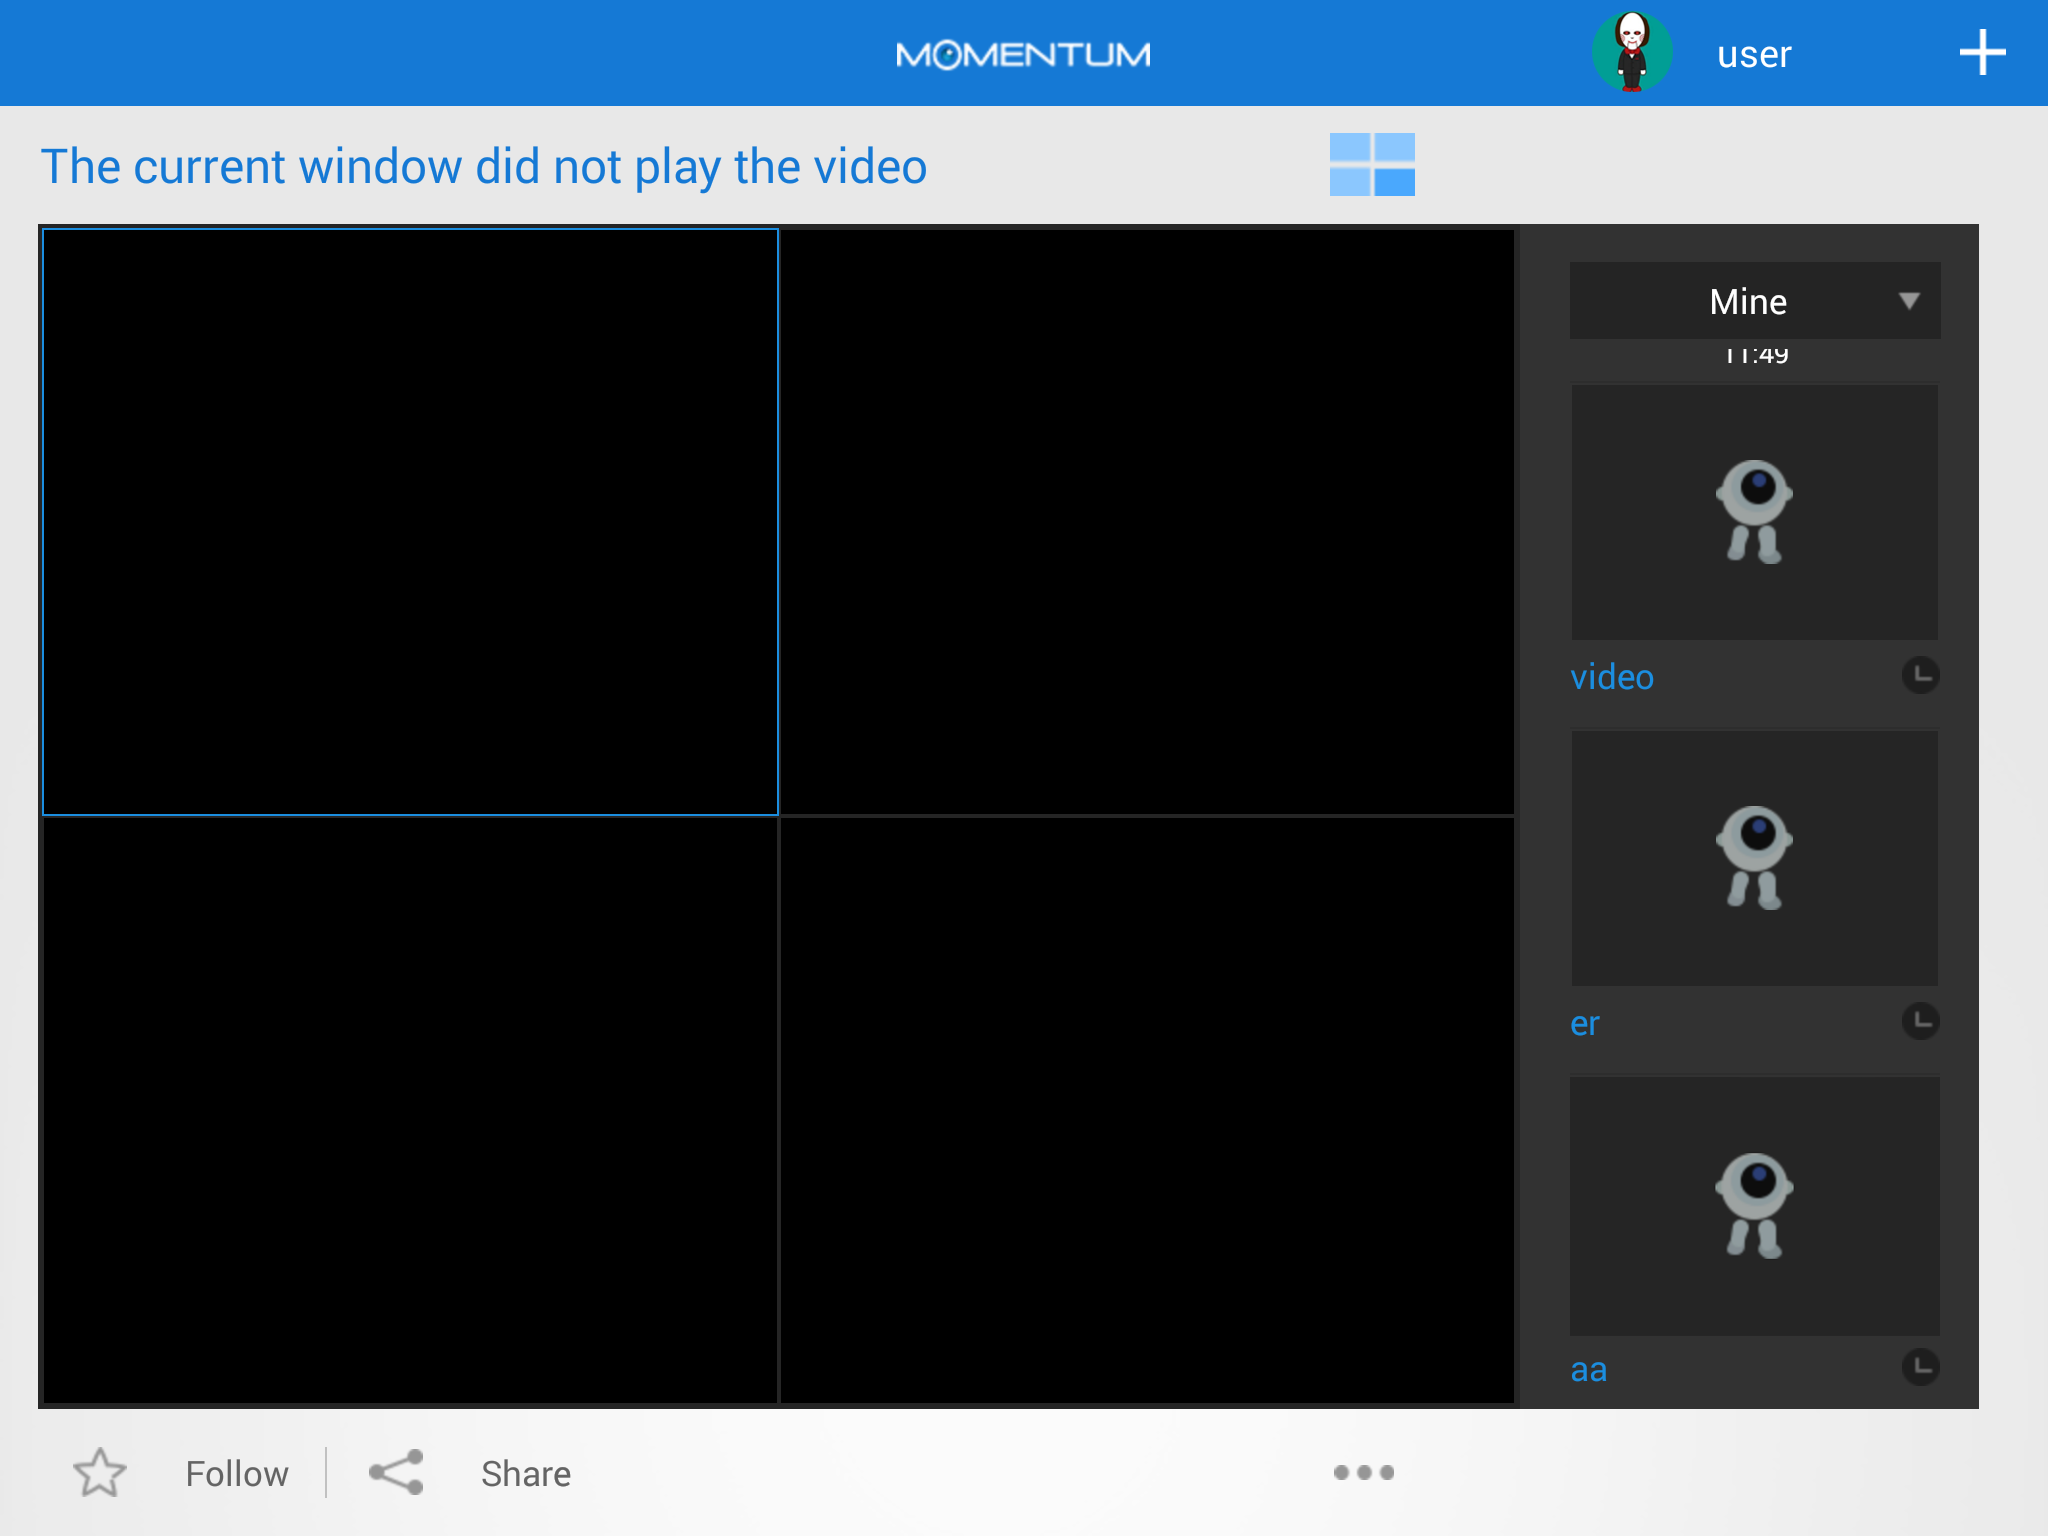Click the Share text button
The image size is (2048, 1536).
(x=526, y=1473)
